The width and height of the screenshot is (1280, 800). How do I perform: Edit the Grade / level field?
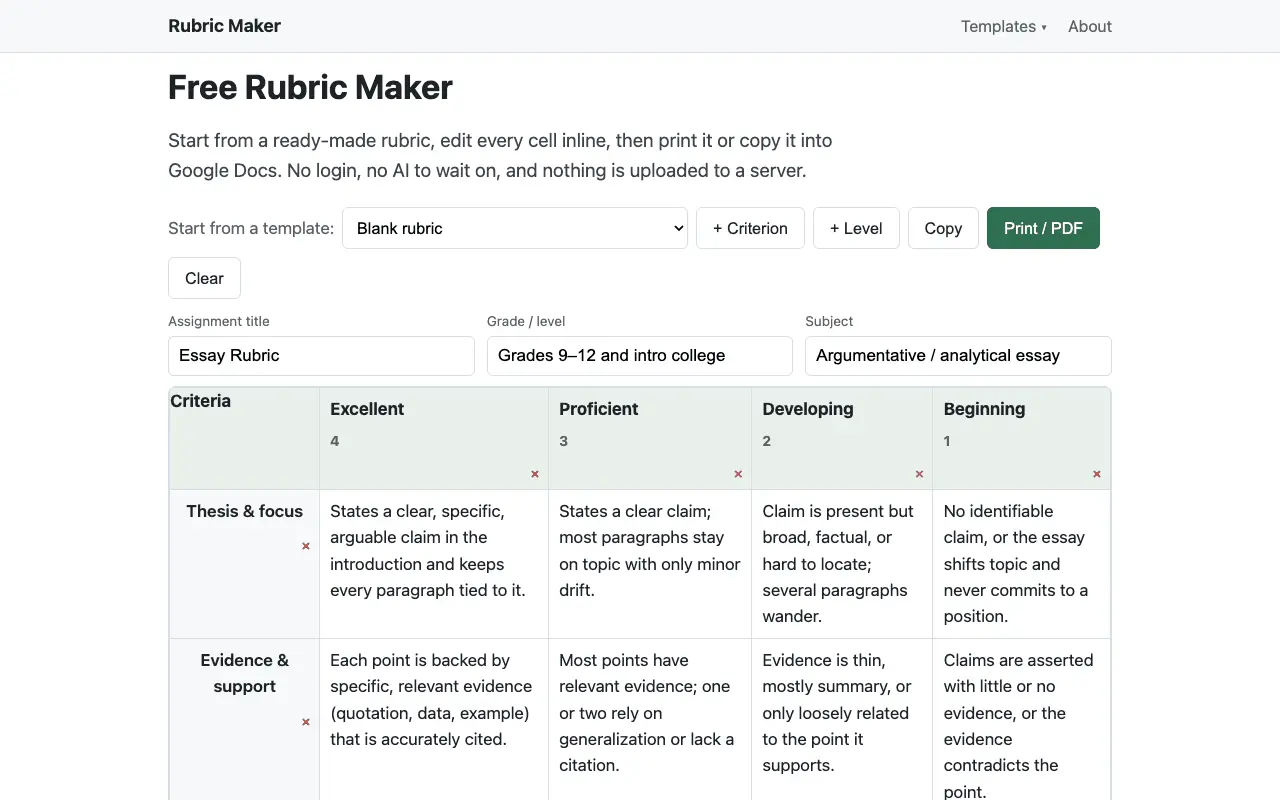[x=640, y=356]
